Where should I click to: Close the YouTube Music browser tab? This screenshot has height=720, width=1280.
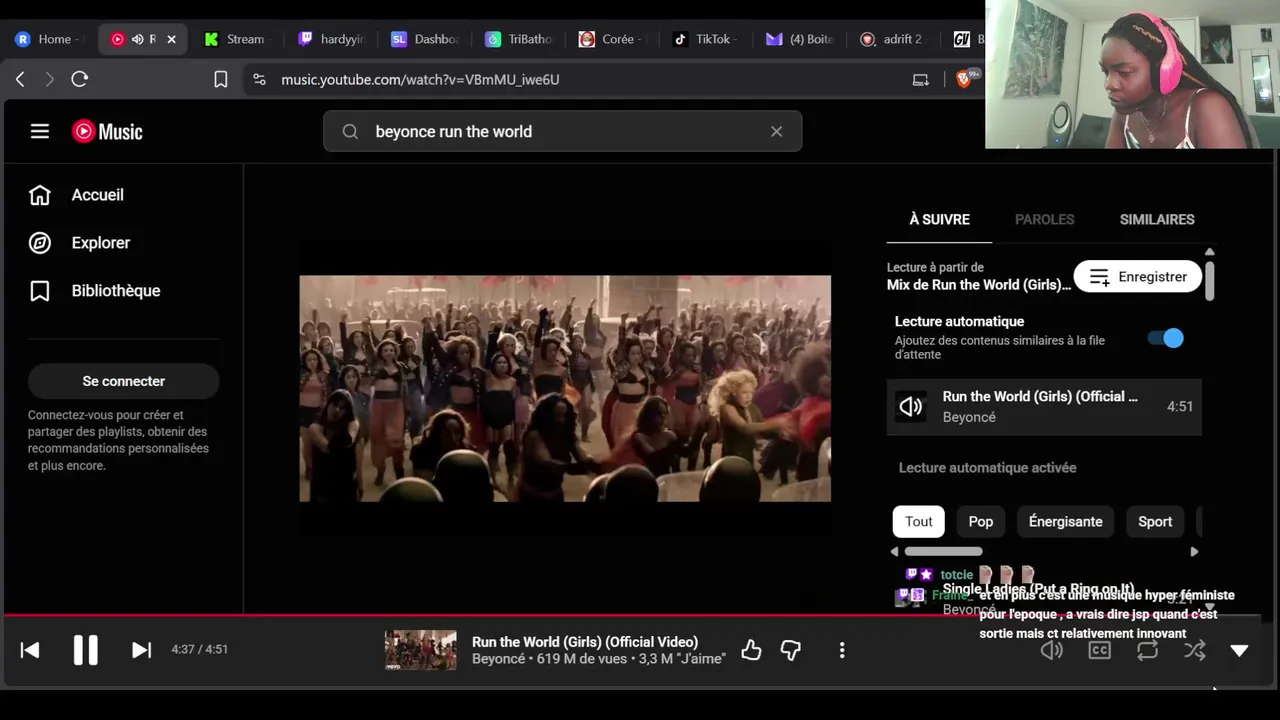point(171,39)
